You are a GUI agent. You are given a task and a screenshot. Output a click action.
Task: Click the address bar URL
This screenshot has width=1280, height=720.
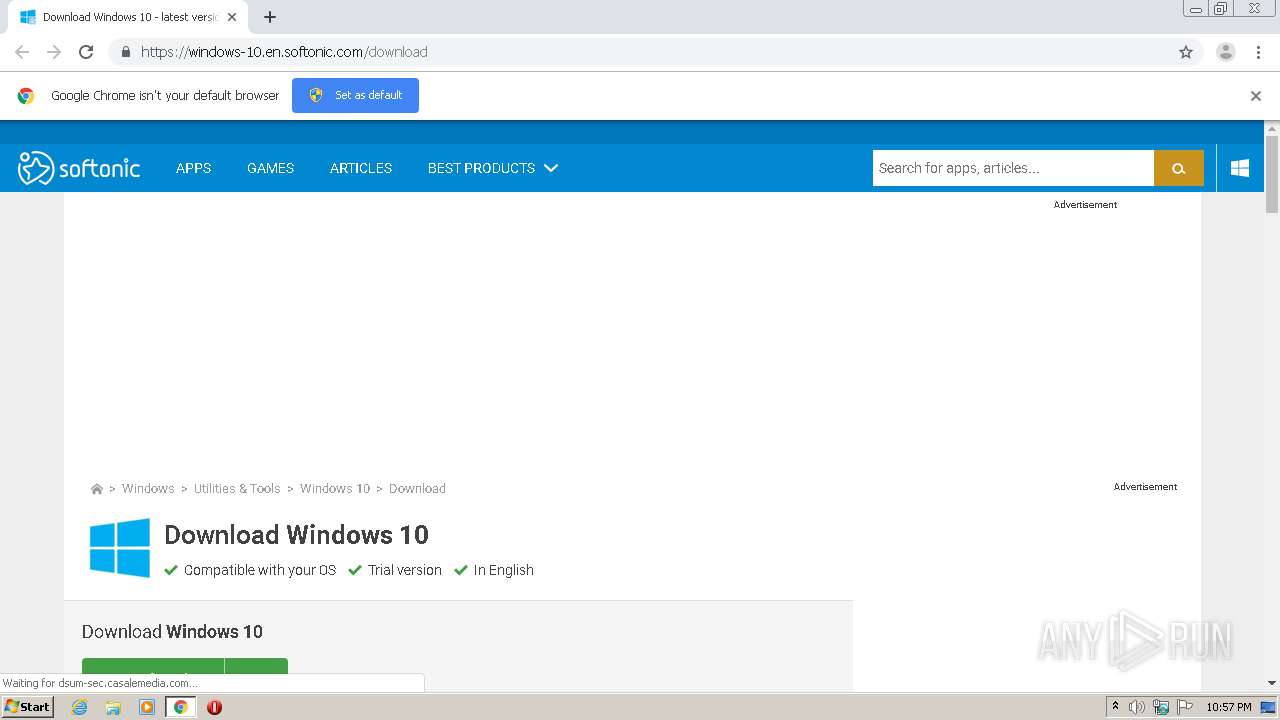coord(284,52)
